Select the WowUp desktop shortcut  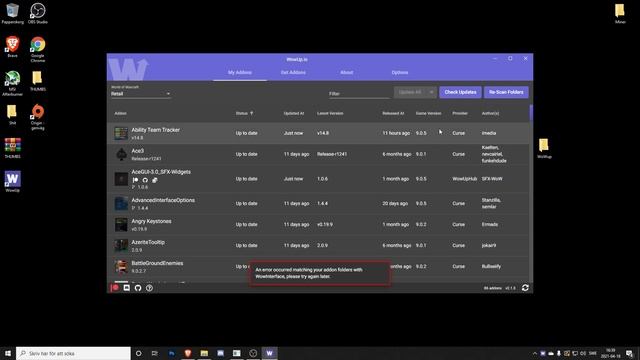(12, 182)
